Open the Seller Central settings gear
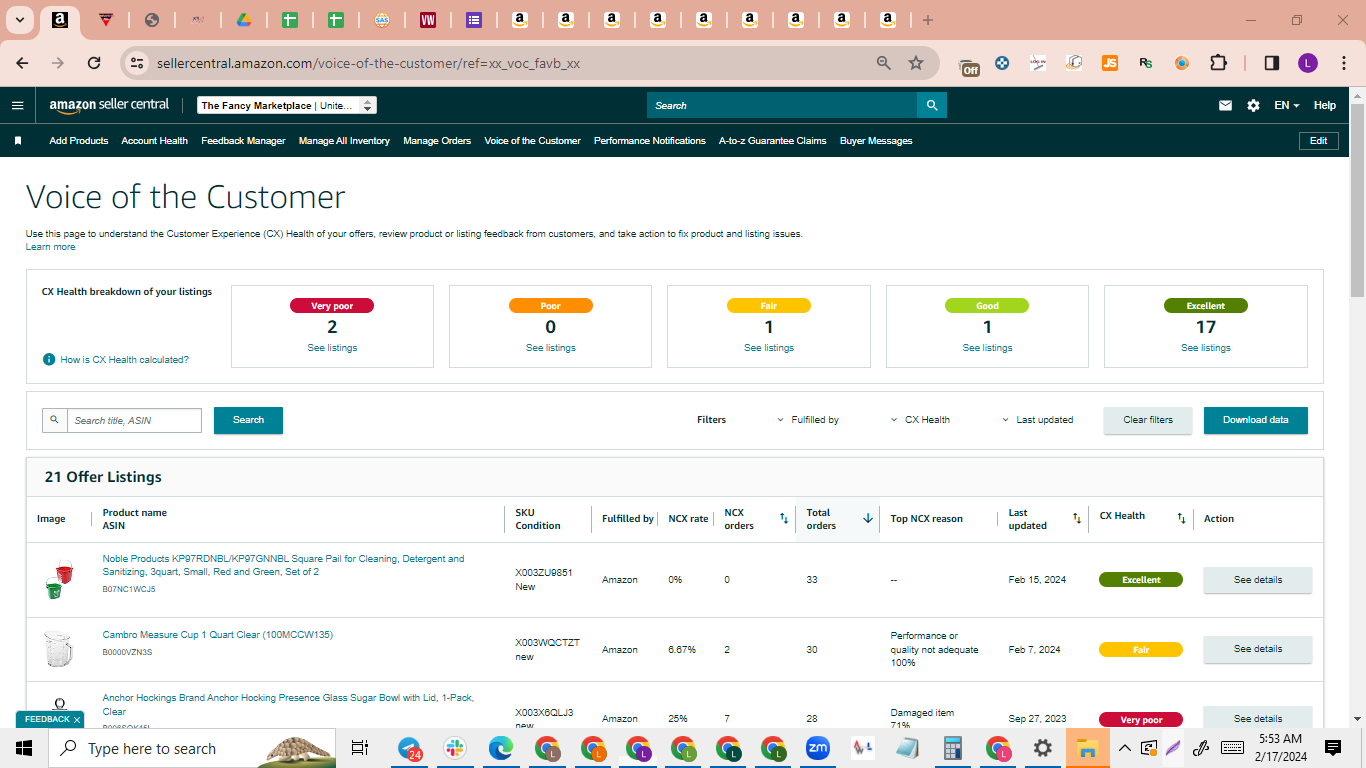The image size is (1366, 768). [x=1253, y=105]
